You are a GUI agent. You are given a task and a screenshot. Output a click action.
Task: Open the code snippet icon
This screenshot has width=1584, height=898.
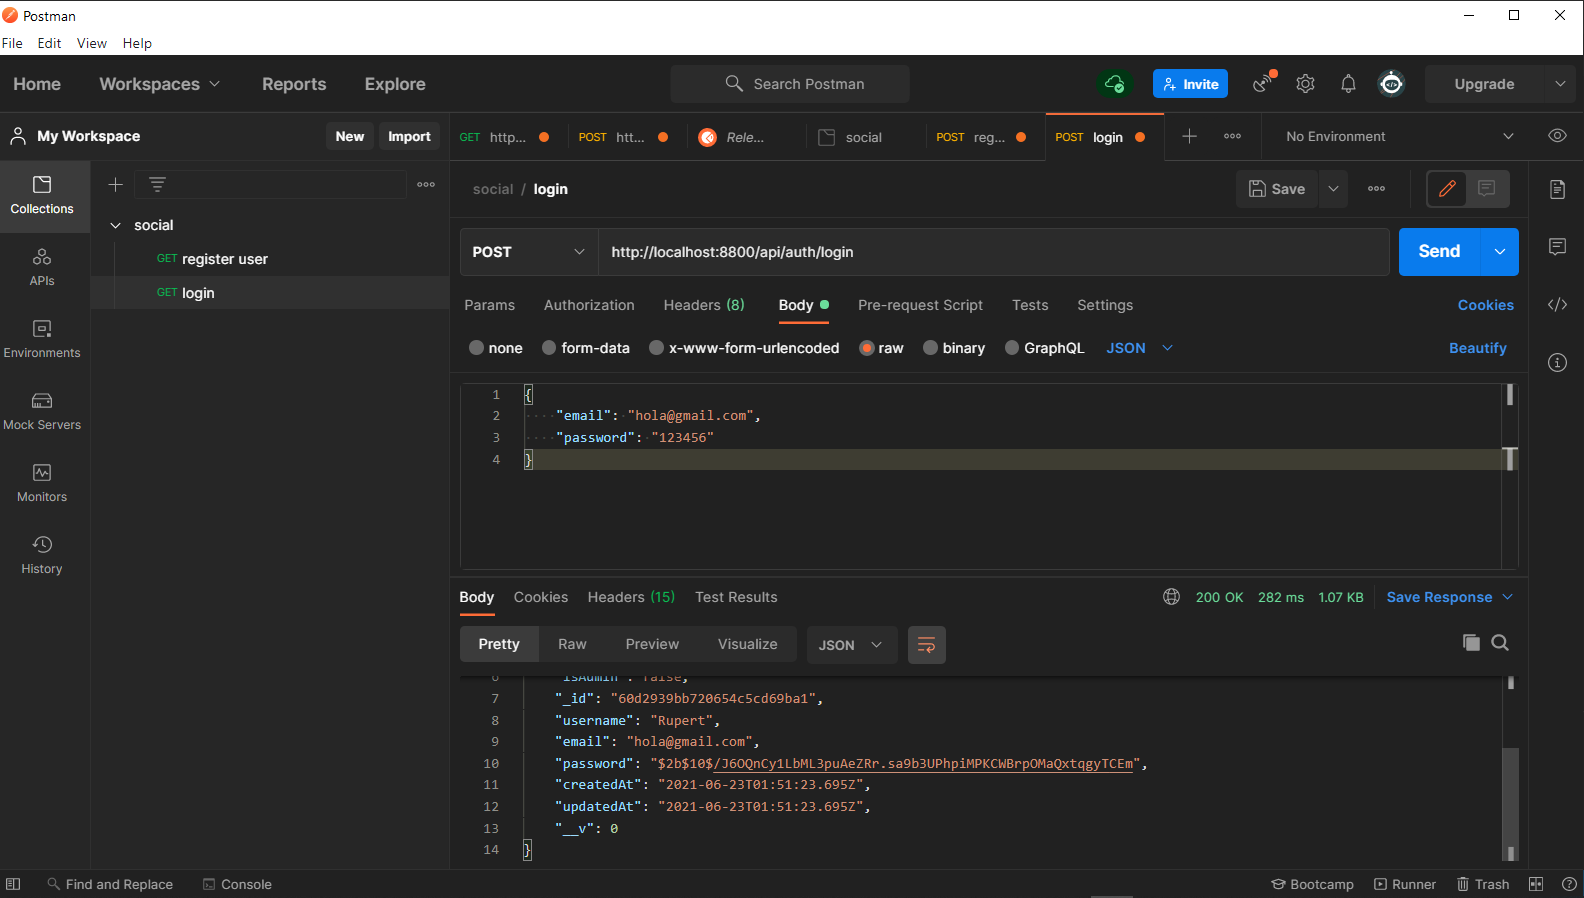[x=1557, y=305]
